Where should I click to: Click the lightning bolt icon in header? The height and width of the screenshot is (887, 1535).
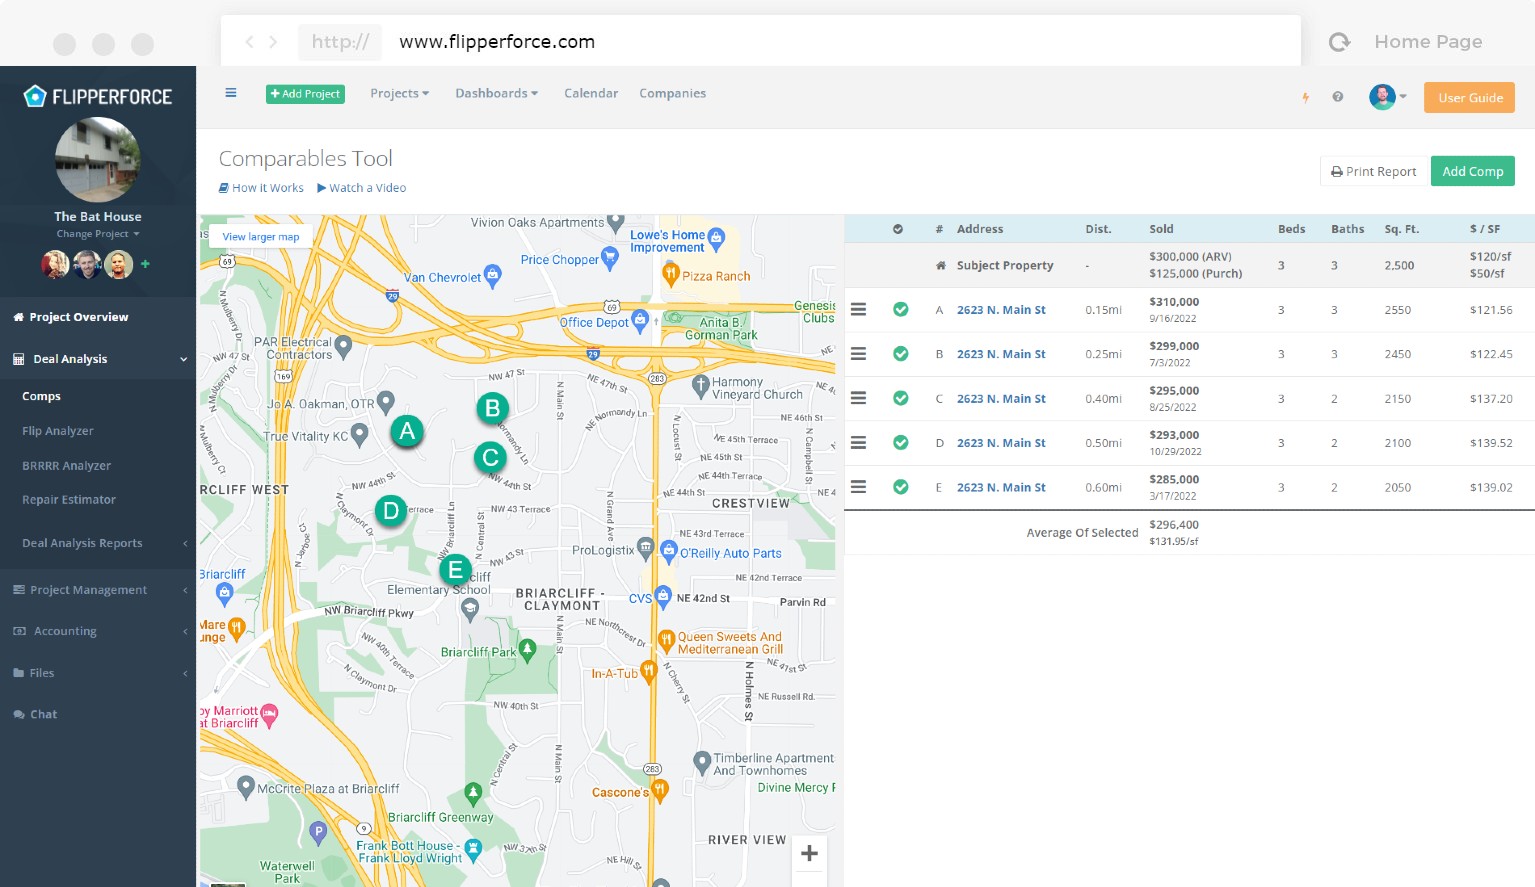pyautogui.click(x=1305, y=97)
